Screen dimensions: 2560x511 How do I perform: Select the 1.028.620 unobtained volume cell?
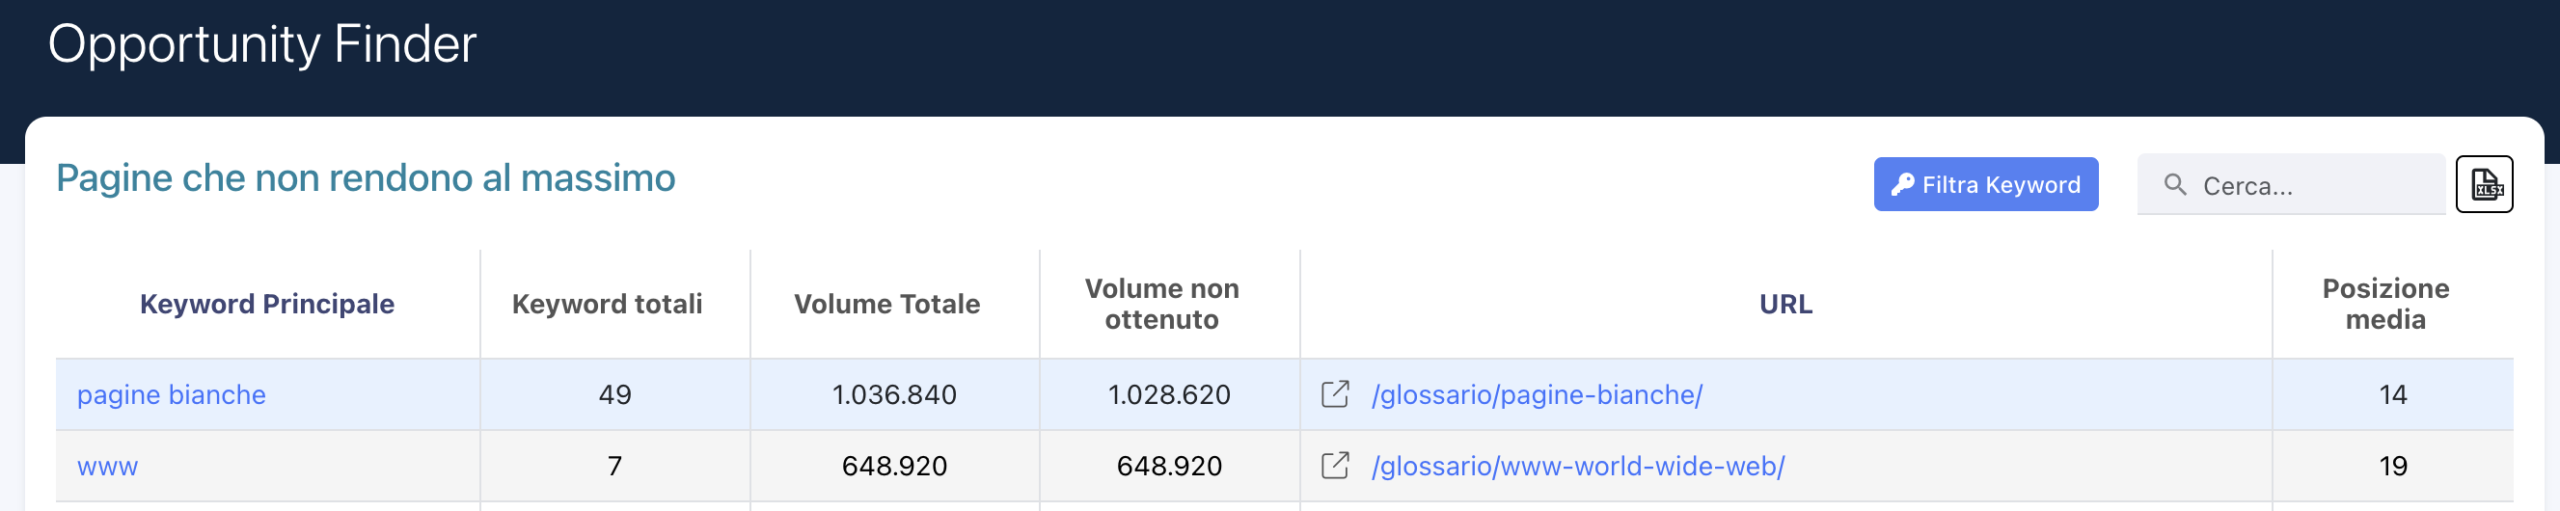tap(1169, 395)
